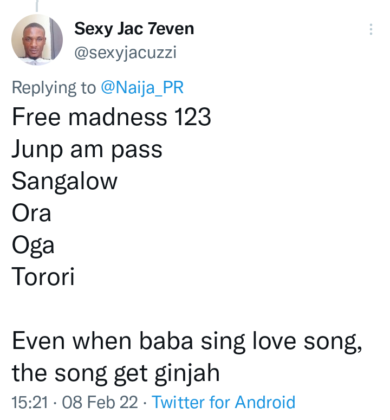Click the 'Junp am pass' line
The height and width of the screenshot is (420, 390).
(87, 150)
